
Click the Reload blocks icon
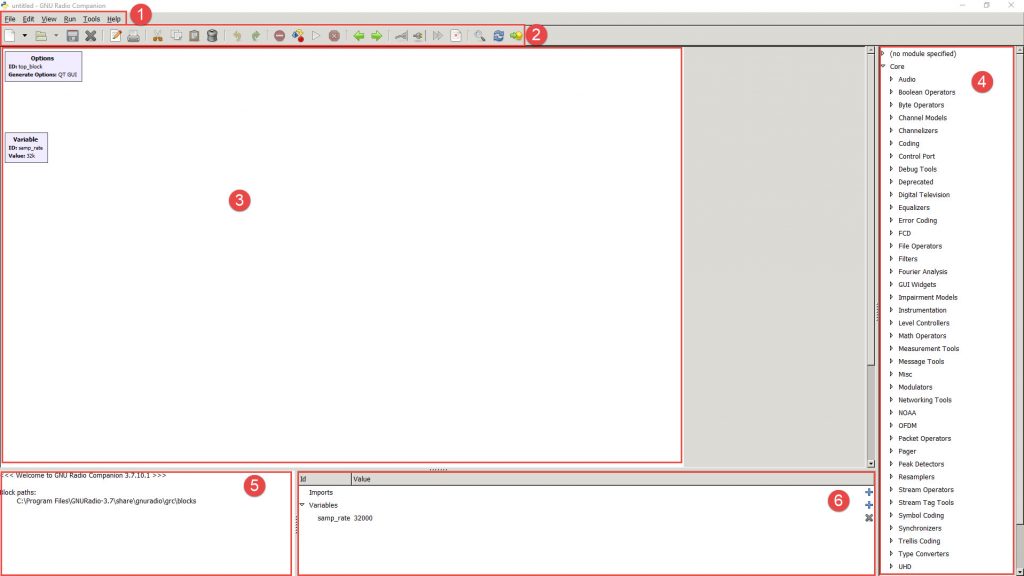pyautogui.click(x=498, y=36)
